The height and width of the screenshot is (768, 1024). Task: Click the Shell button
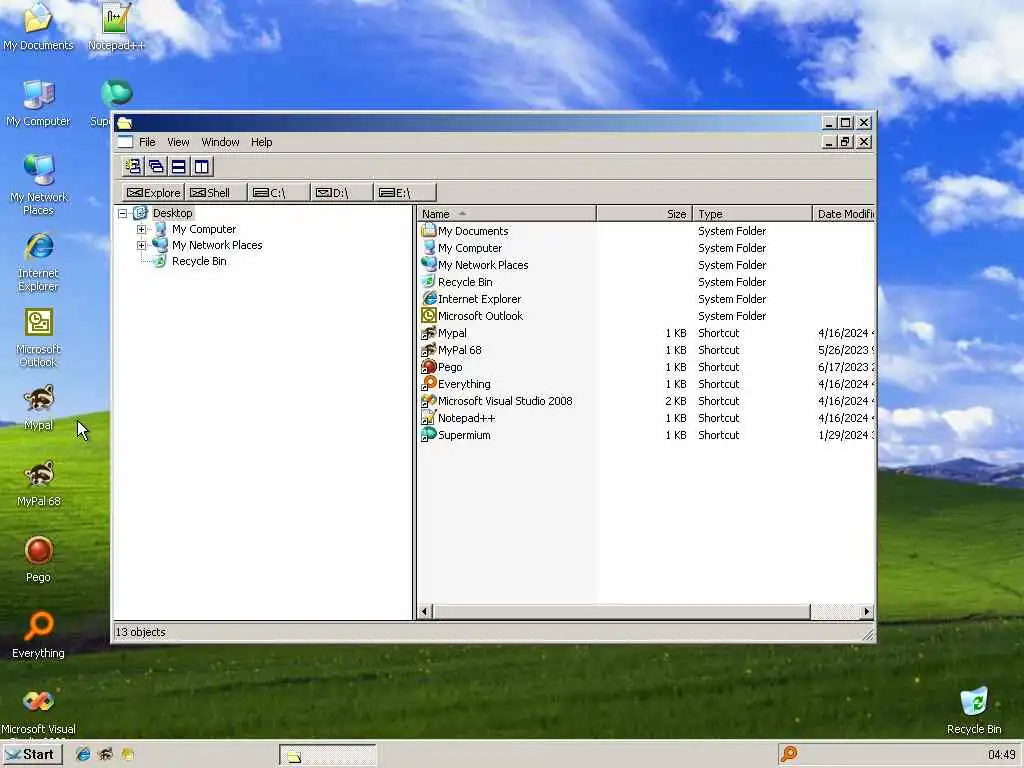point(216,193)
